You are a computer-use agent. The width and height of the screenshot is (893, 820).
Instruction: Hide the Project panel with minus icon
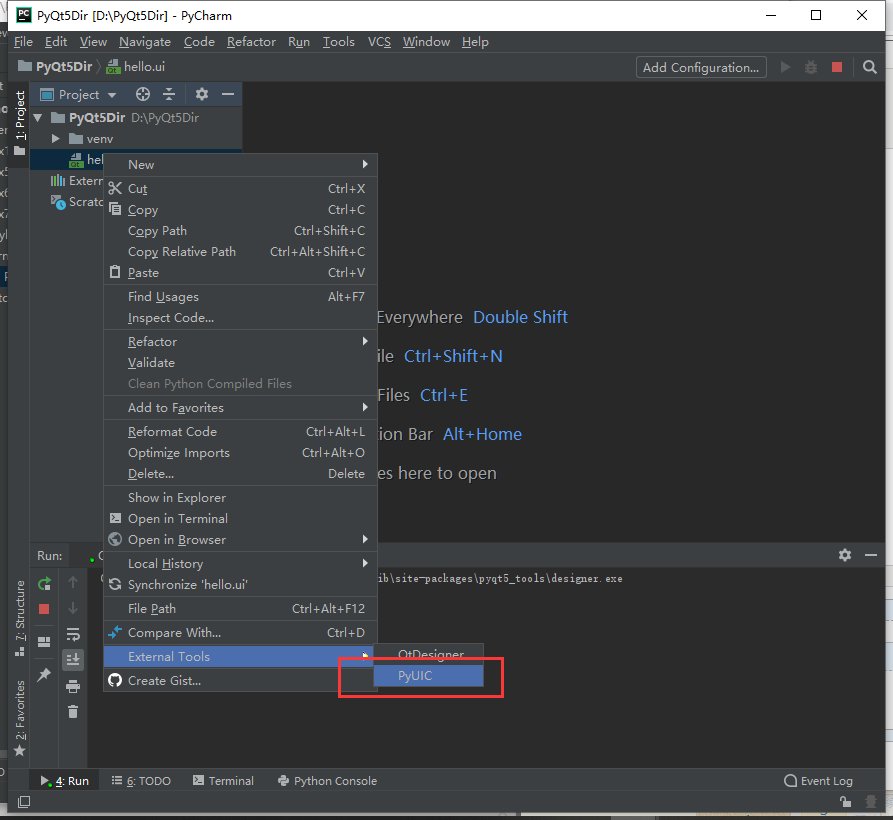pyautogui.click(x=228, y=94)
